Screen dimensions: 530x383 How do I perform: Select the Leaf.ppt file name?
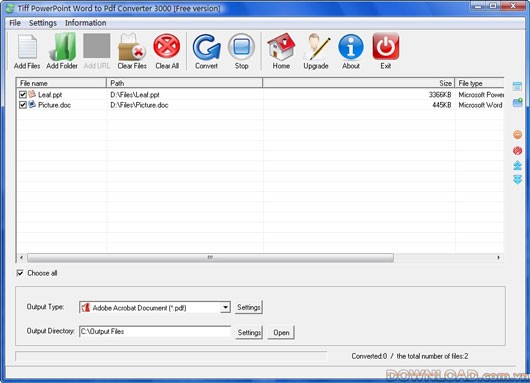click(50, 95)
